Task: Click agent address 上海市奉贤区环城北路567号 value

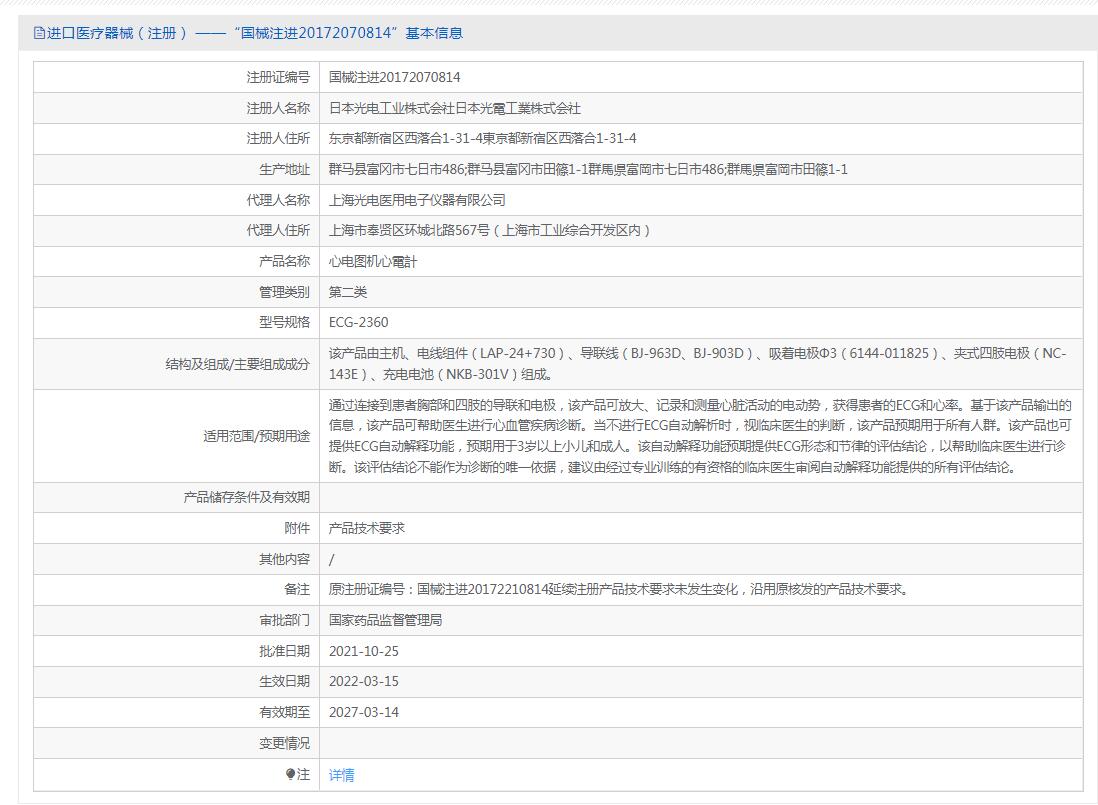Action: [x=490, y=230]
